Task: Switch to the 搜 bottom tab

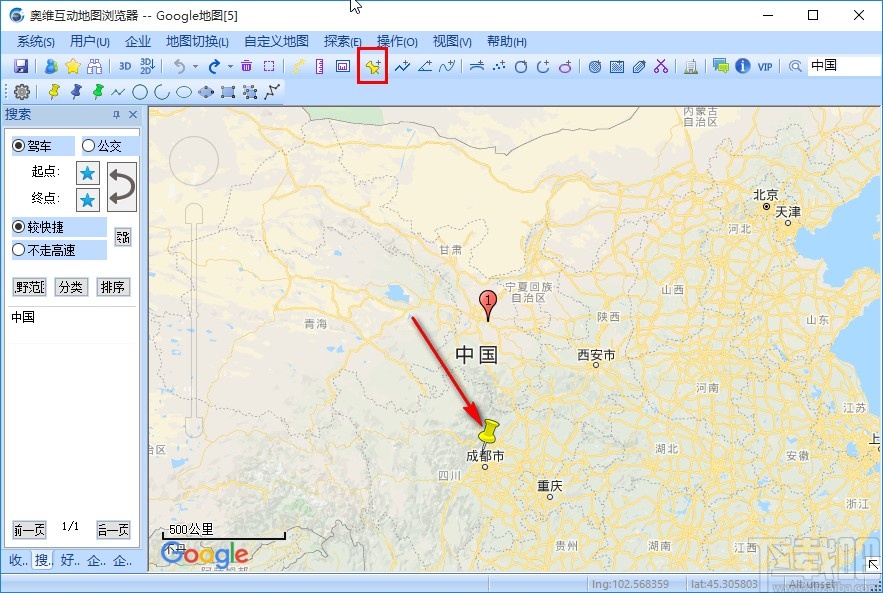Action: pyautogui.click(x=41, y=561)
